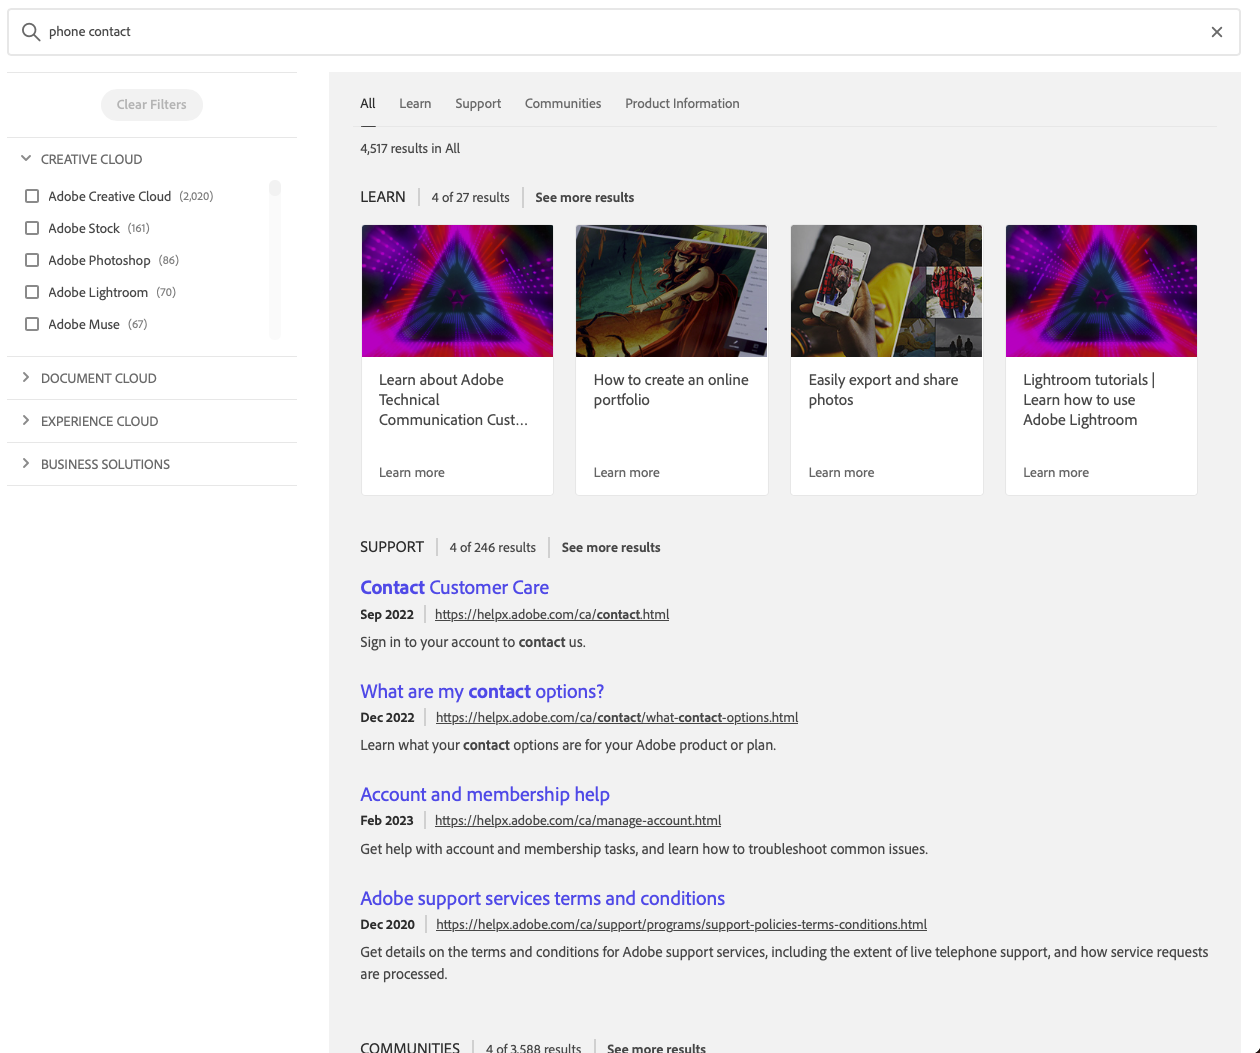Open the Communities tab

(563, 103)
